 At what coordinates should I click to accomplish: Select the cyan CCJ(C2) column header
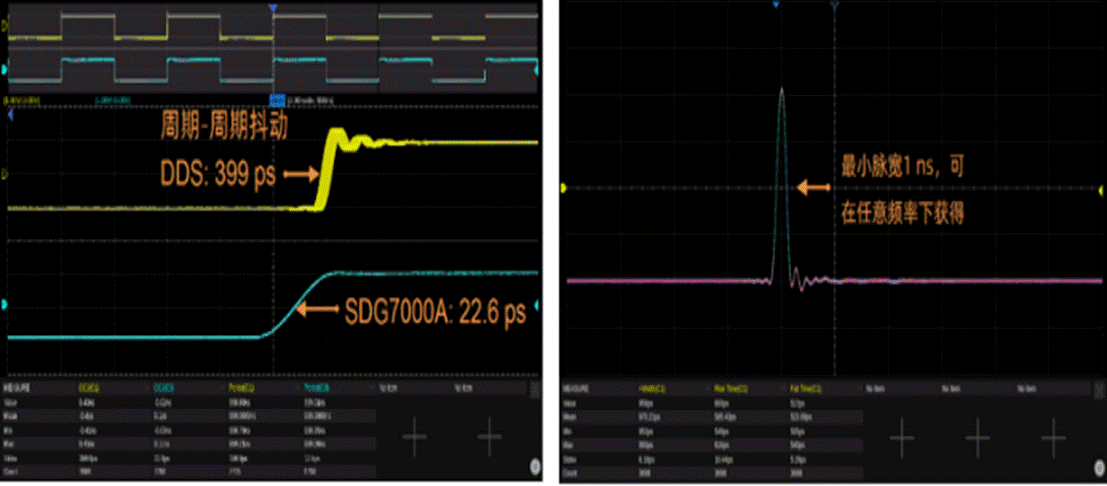click(x=163, y=388)
